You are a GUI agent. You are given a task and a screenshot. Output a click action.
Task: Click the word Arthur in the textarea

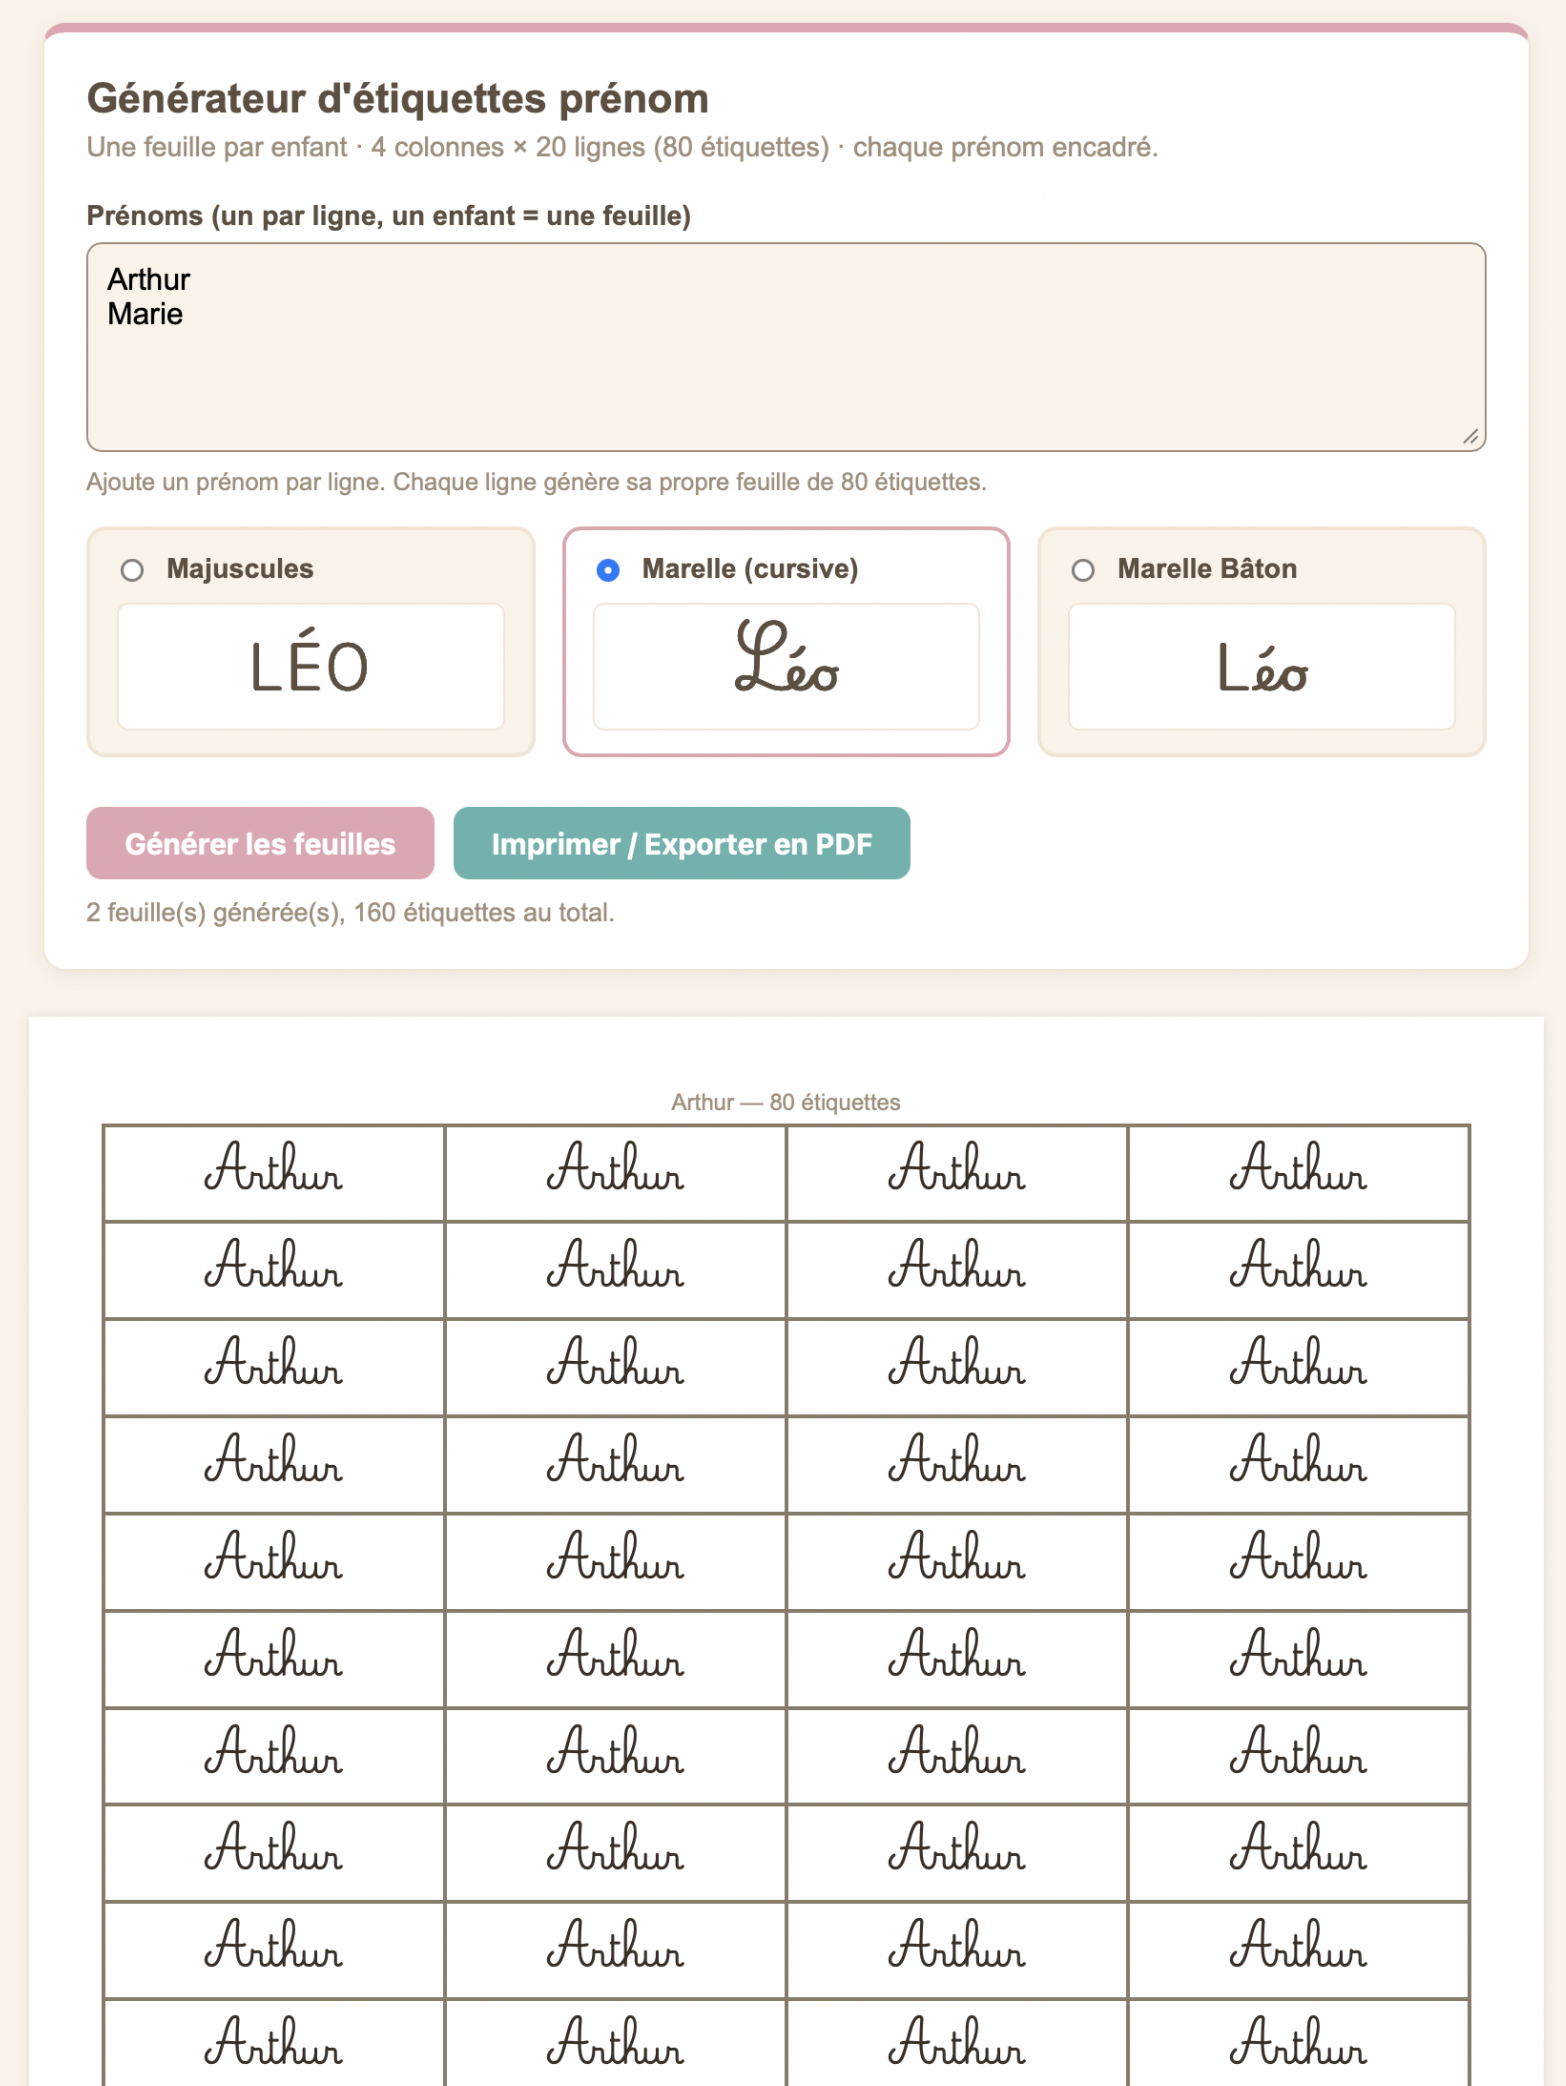149,279
